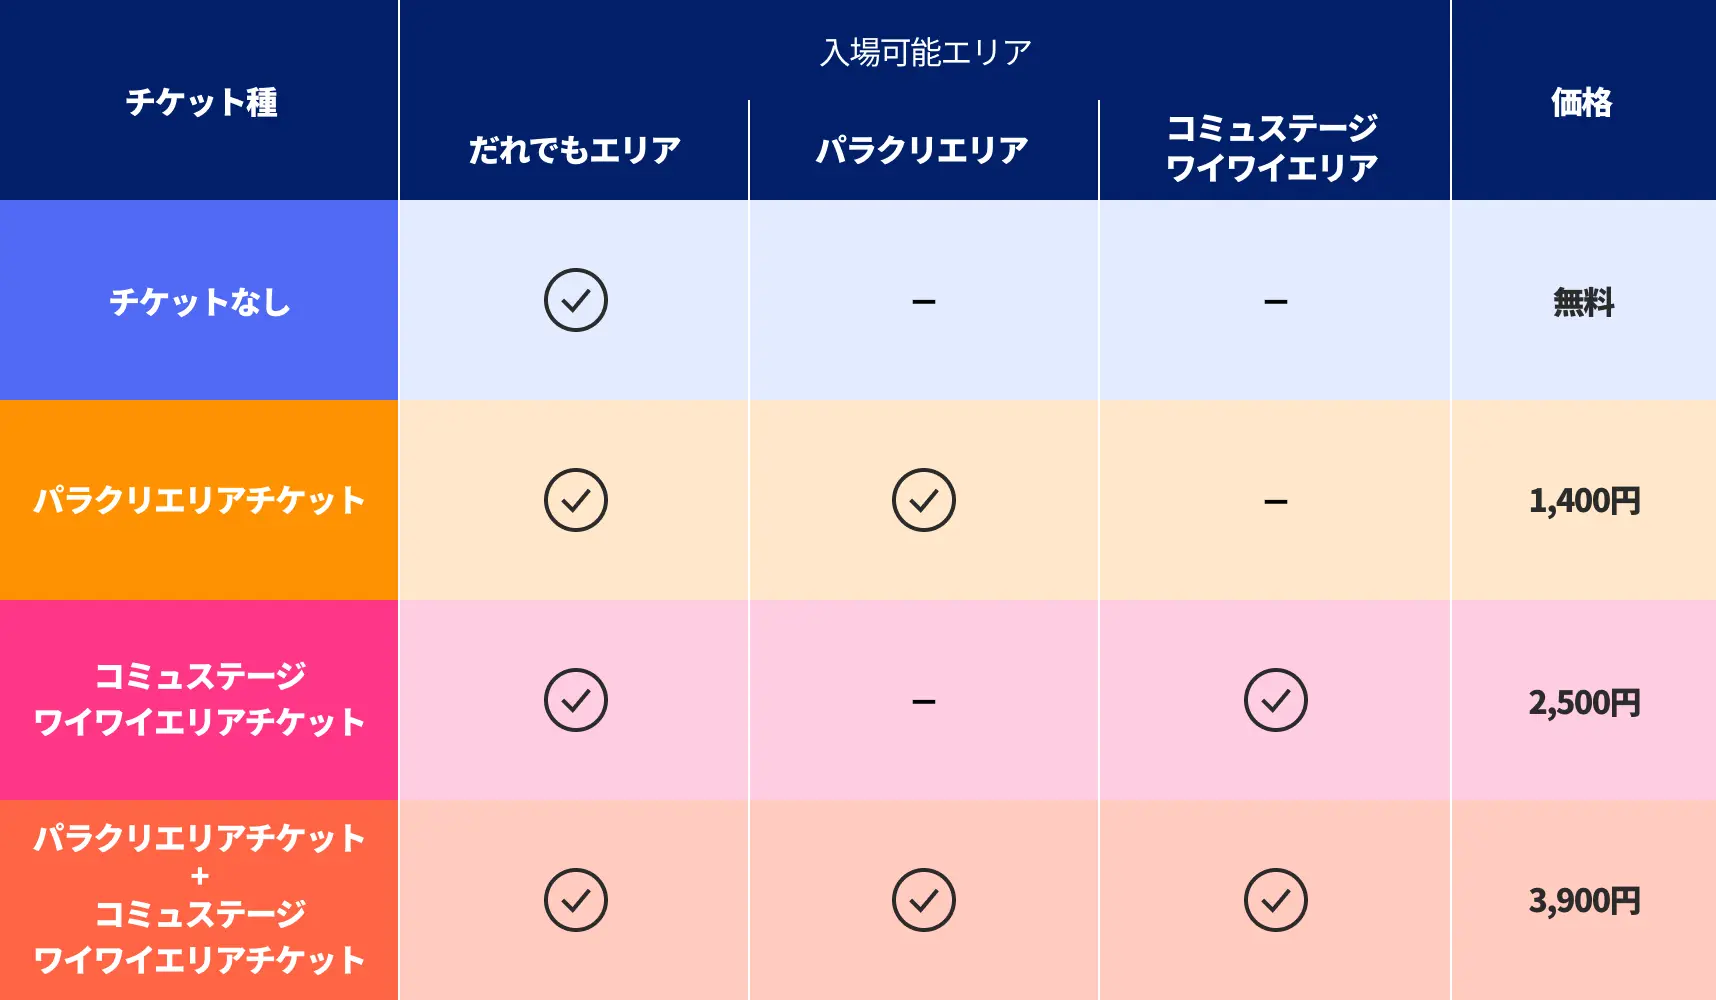This screenshot has height=1000, width=1716.
Task: Click the orange パラクリエリアチケット row label
Action: [x=200, y=500]
